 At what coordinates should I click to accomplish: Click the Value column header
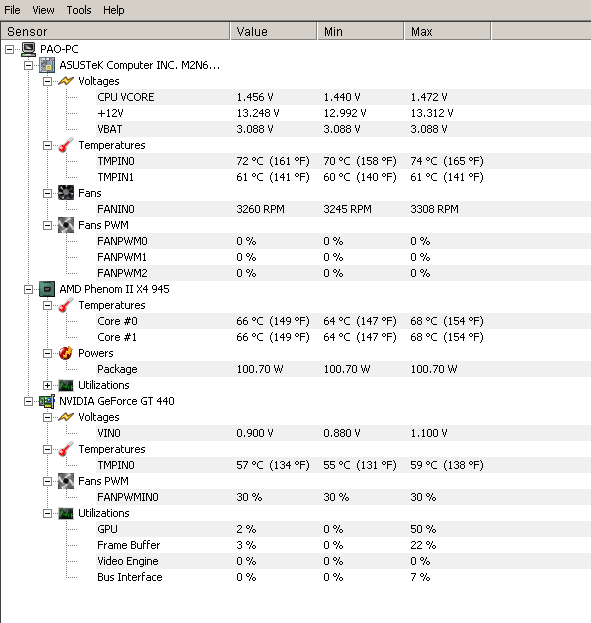pos(273,31)
